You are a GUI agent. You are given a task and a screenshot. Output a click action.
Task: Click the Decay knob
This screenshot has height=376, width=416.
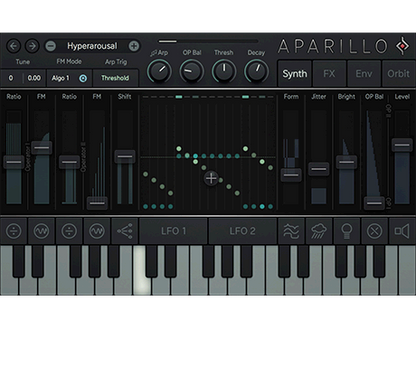point(256,71)
